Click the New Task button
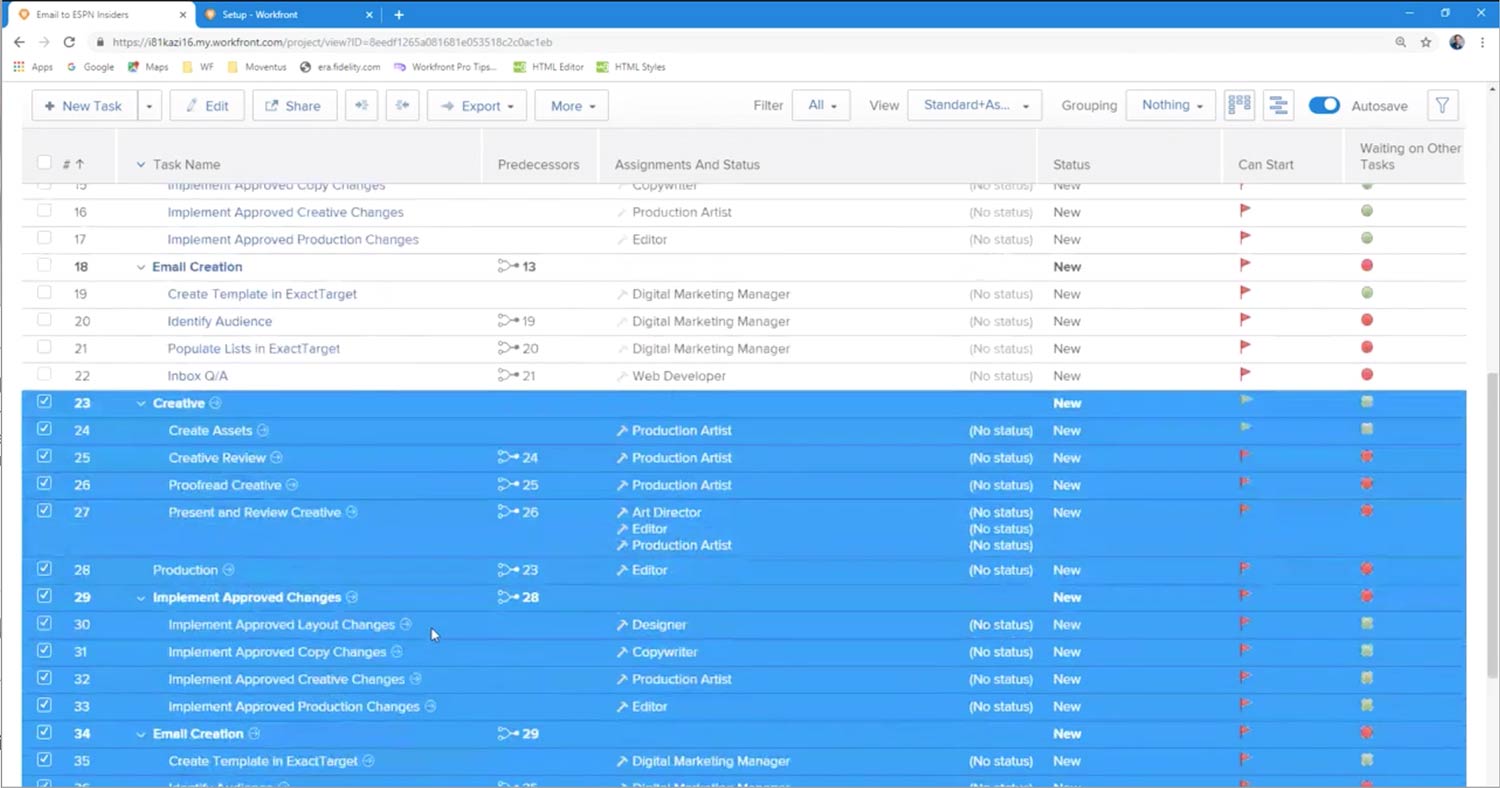This screenshot has height=788, width=1500. pyautogui.click(x=84, y=105)
